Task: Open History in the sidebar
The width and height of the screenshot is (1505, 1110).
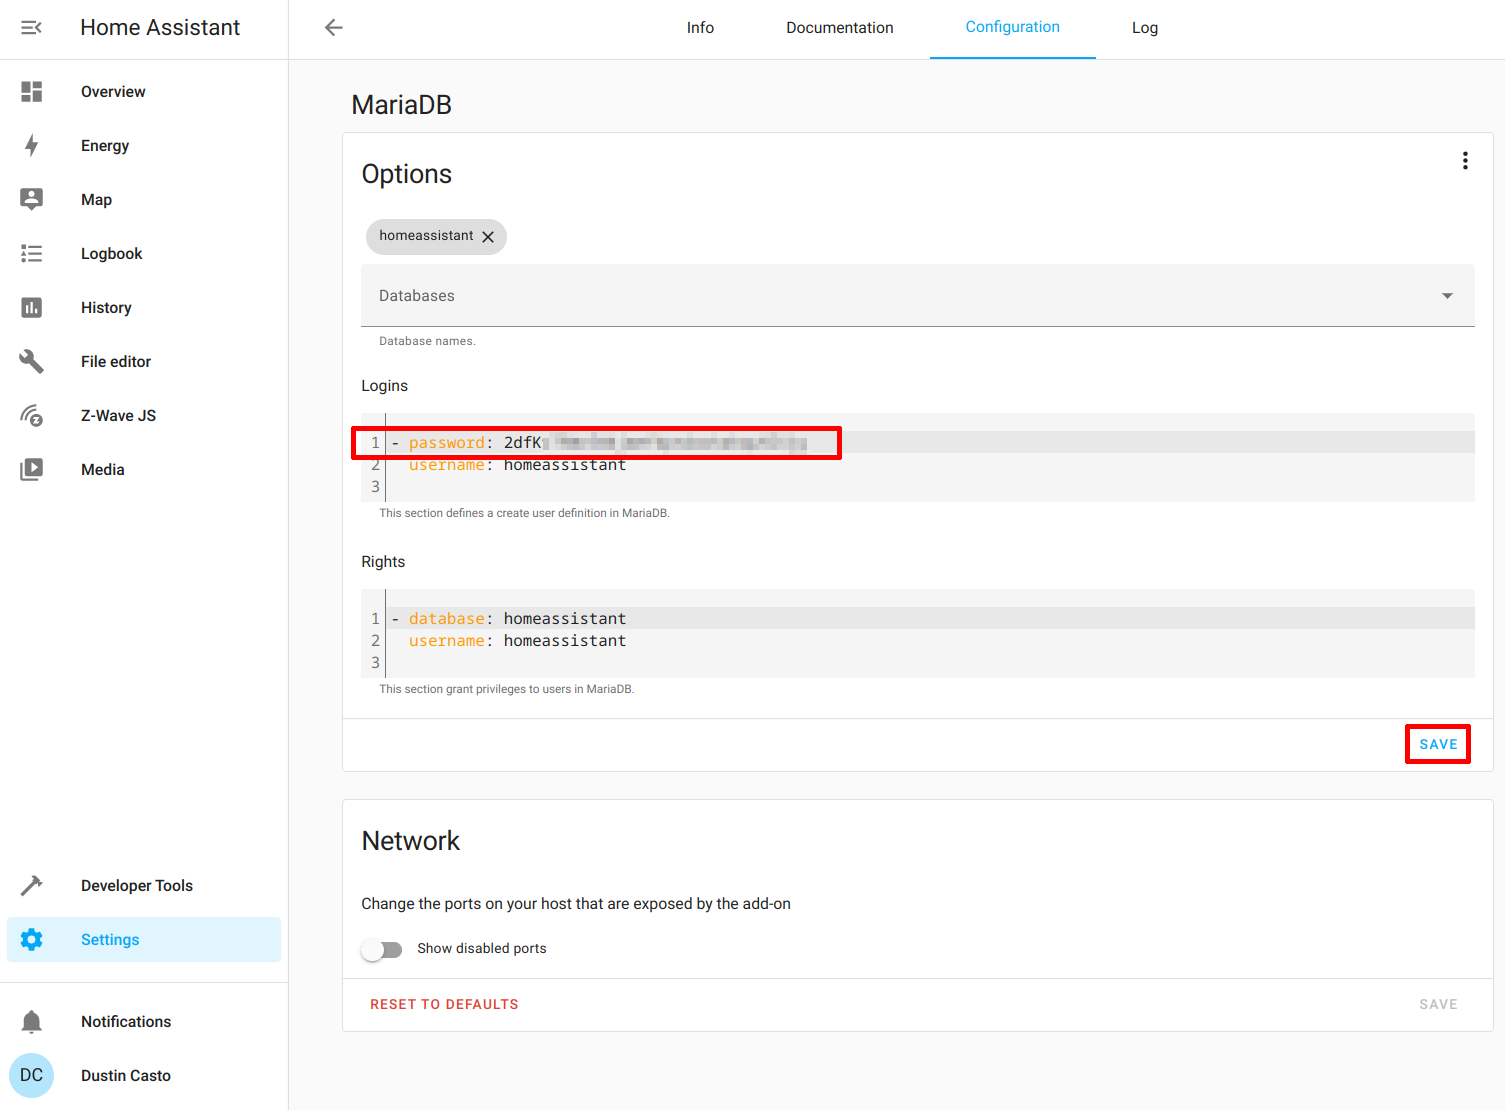Action: 144,307
